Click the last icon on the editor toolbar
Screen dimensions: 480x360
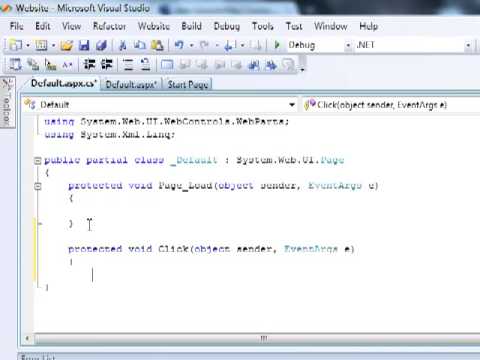pyautogui.click(x=289, y=65)
